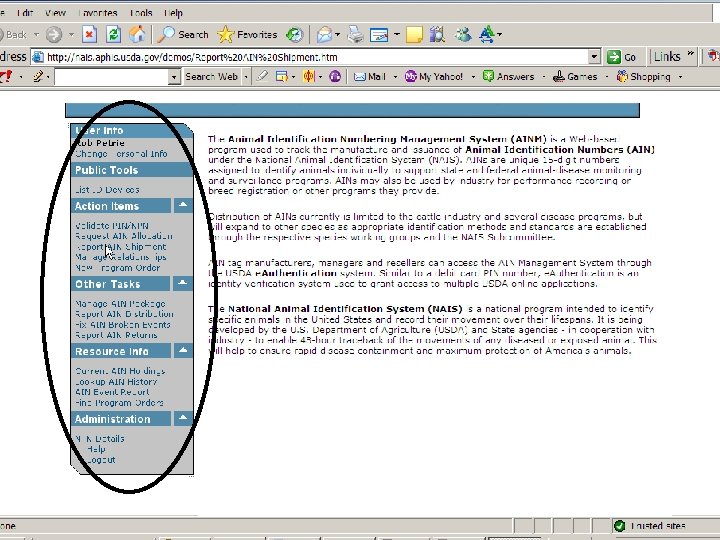
Task: Collapse the Action Items section arrow
Action: click(183, 205)
